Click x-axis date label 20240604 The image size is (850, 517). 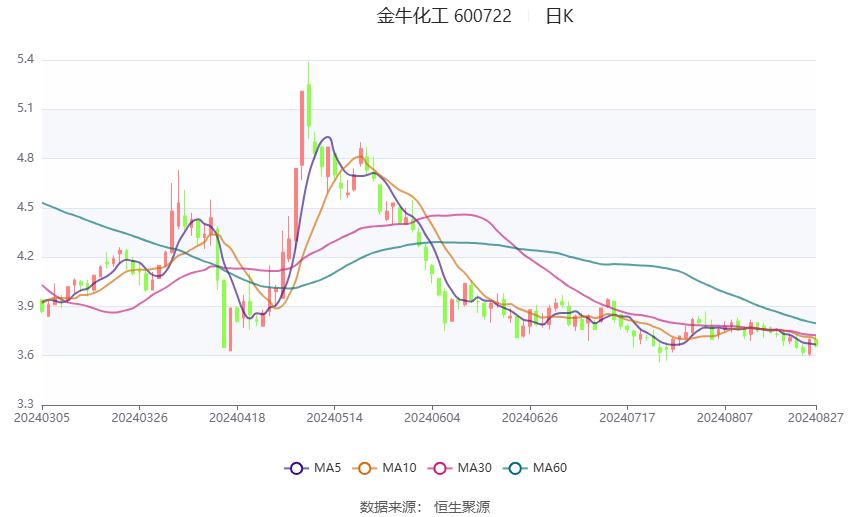[432, 418]
